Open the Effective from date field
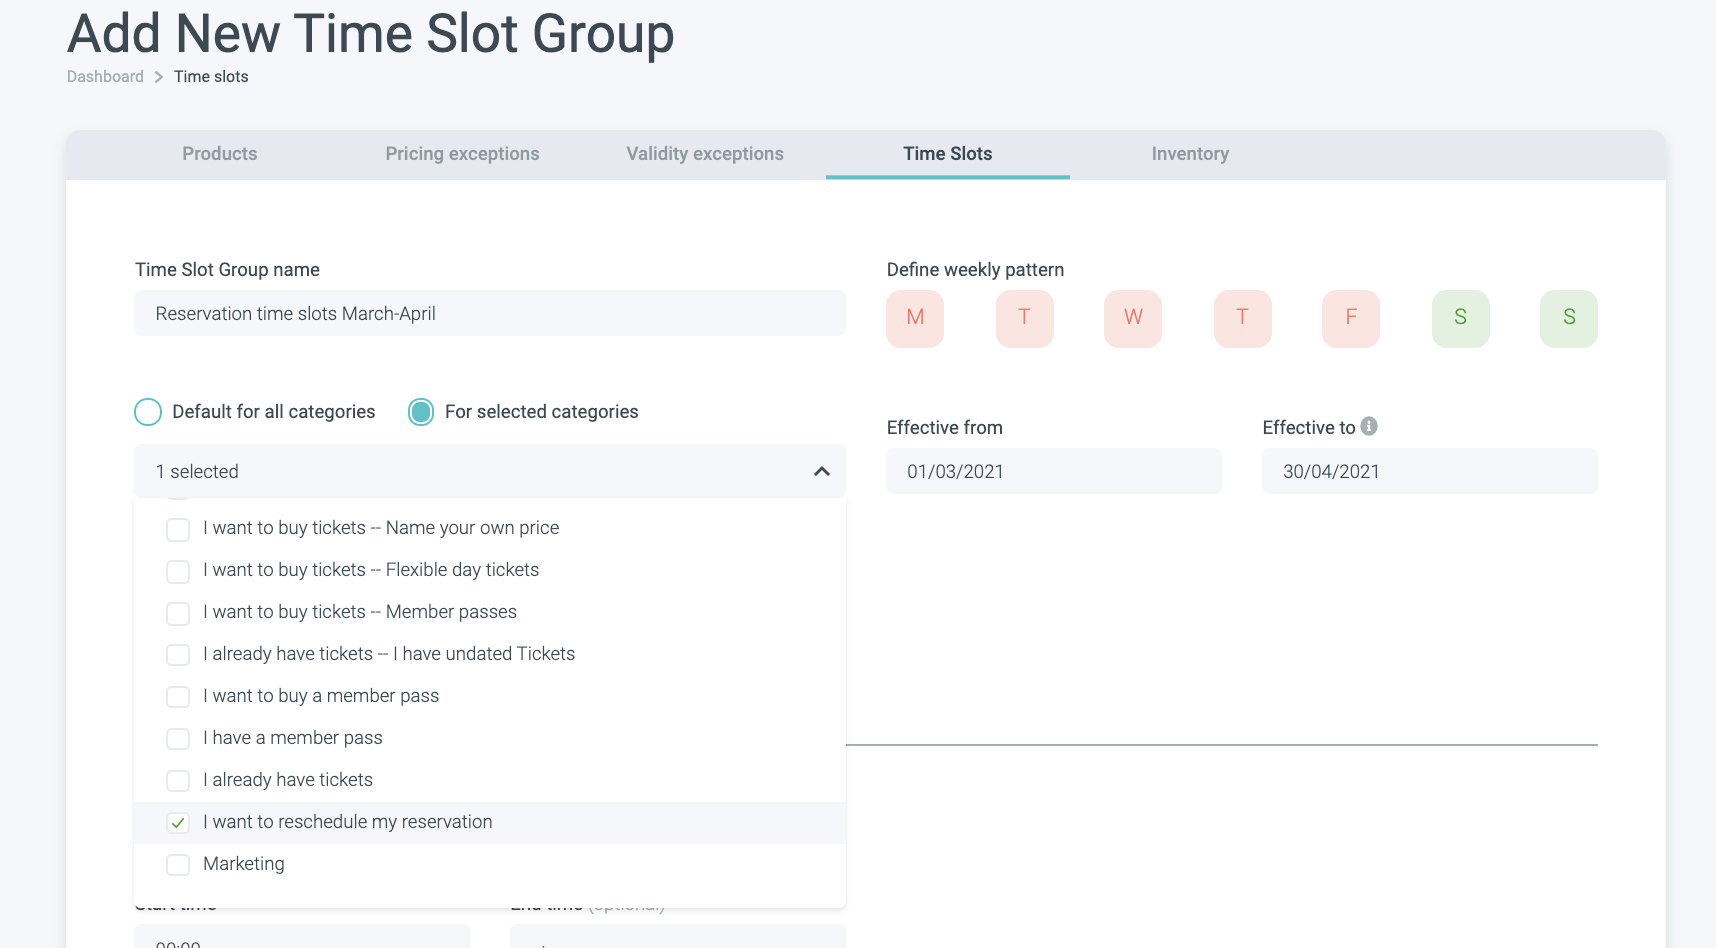Viewport: 1716px width, 948px height. point(1054,471)
